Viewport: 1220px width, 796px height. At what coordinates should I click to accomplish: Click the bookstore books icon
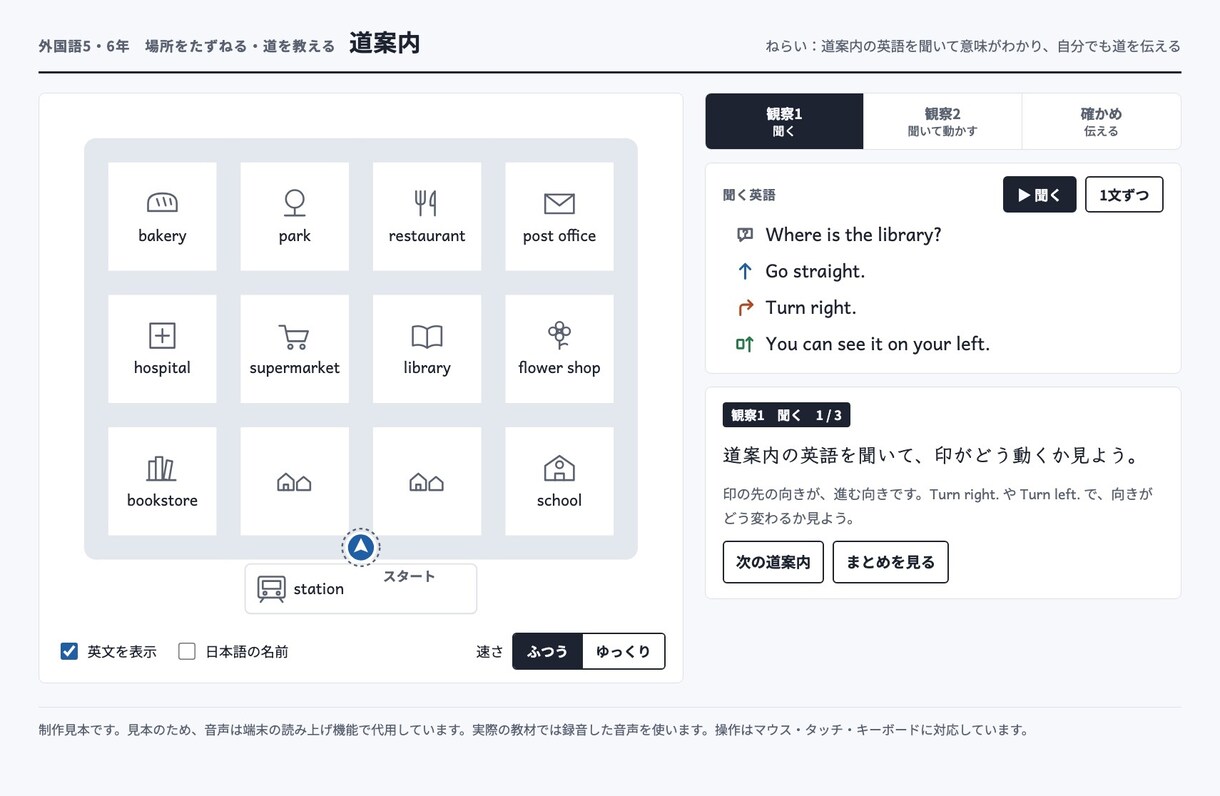pos(161,468)
